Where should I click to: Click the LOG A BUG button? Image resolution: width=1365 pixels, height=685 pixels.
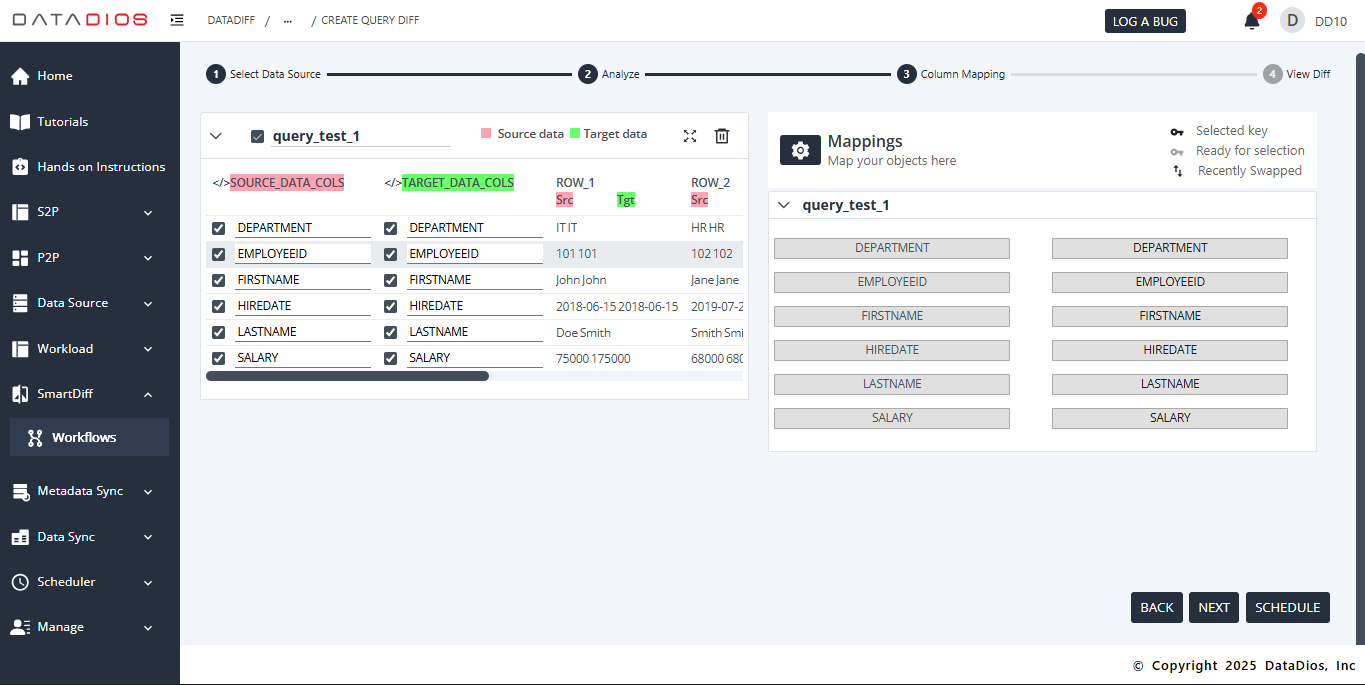point(1145,21)
